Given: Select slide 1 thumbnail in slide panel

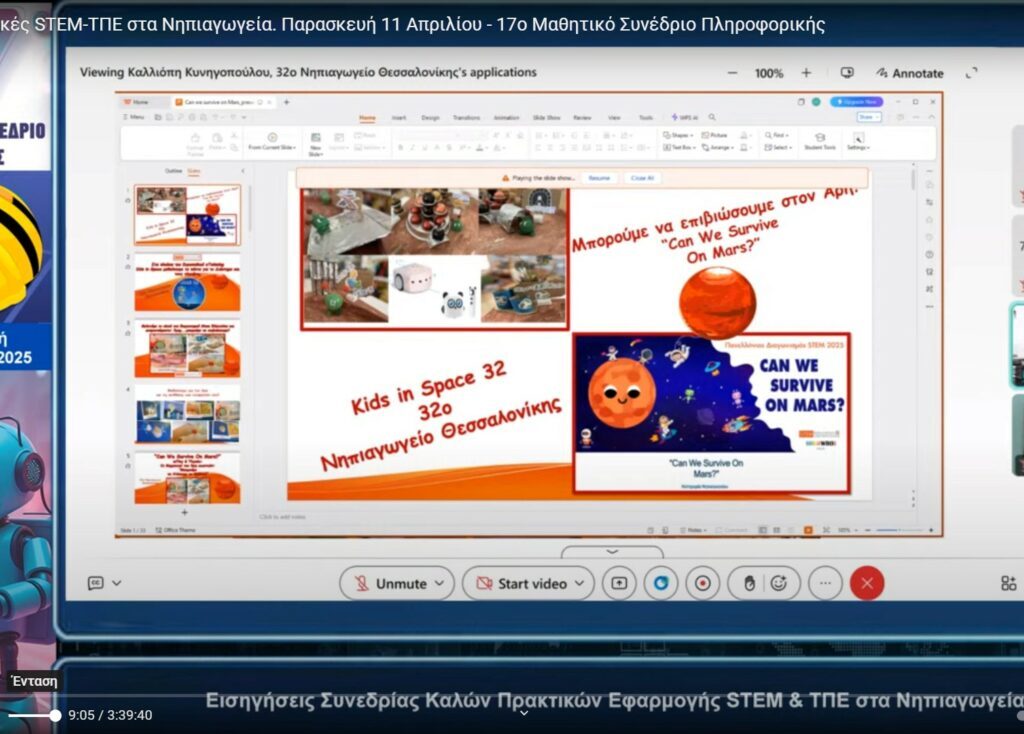Looking at the screenshot, I should click(x=187, y=215).
